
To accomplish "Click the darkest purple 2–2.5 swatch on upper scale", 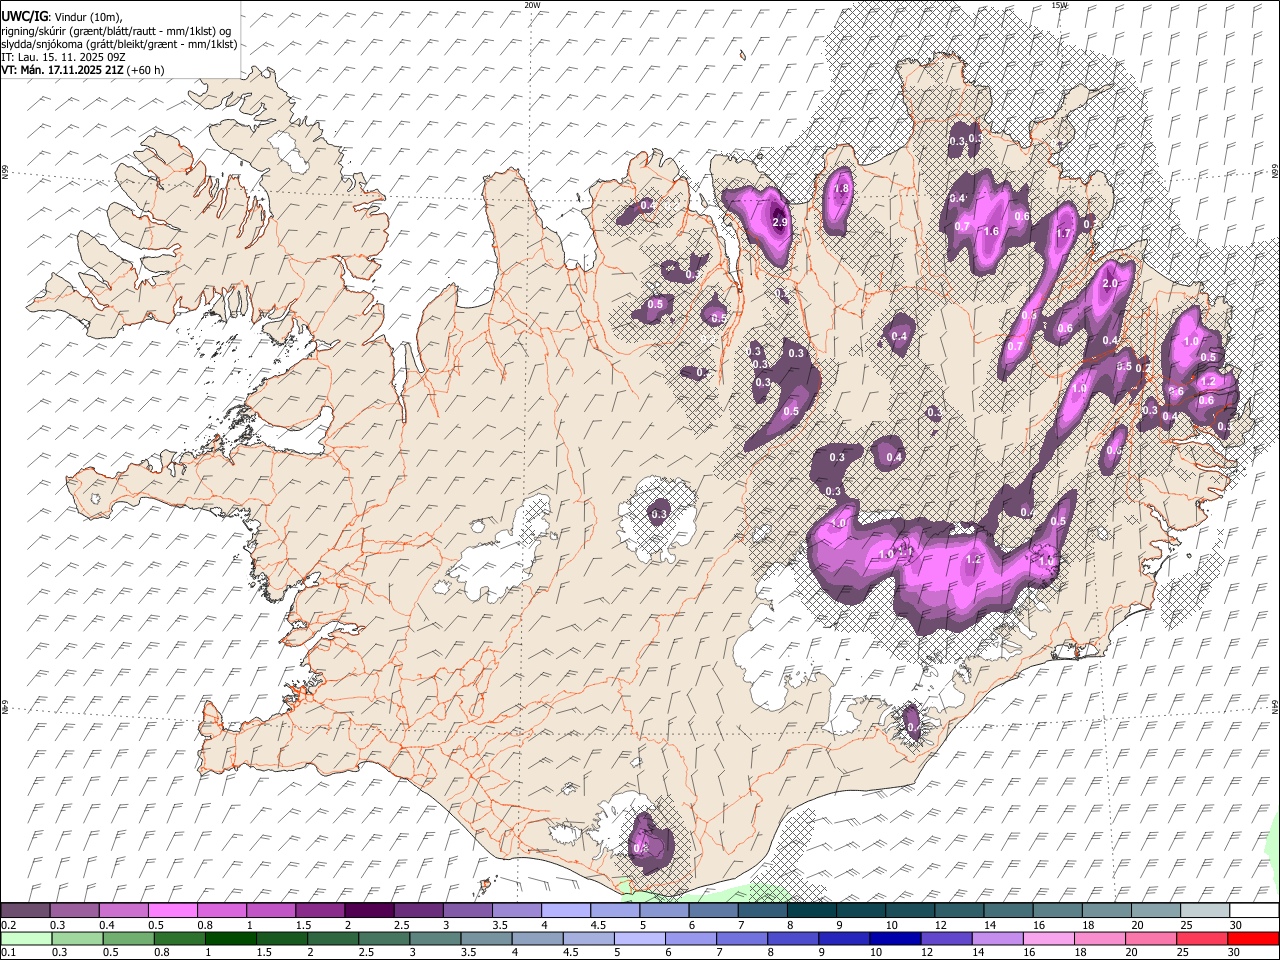I will coord(369,911).
